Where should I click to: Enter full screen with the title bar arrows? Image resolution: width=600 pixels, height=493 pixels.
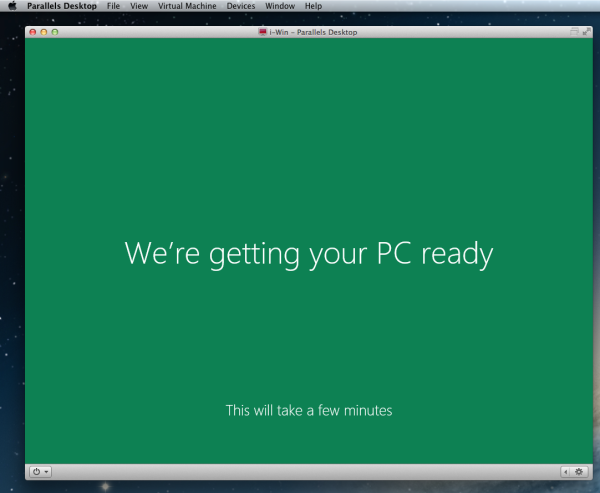[586, 32]
